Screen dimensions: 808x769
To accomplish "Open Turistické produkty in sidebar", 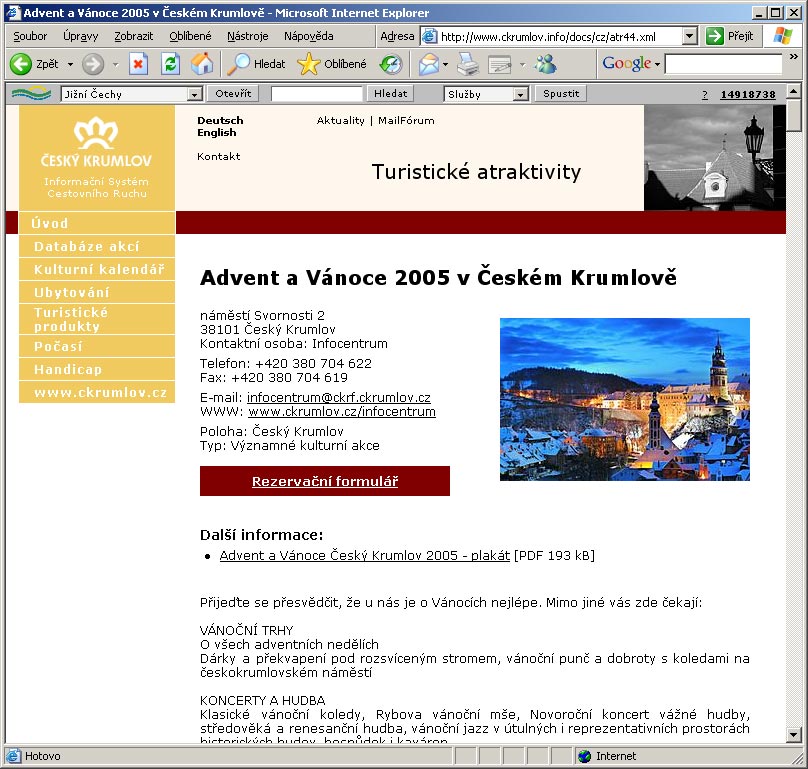I will (x=97, y=319).
